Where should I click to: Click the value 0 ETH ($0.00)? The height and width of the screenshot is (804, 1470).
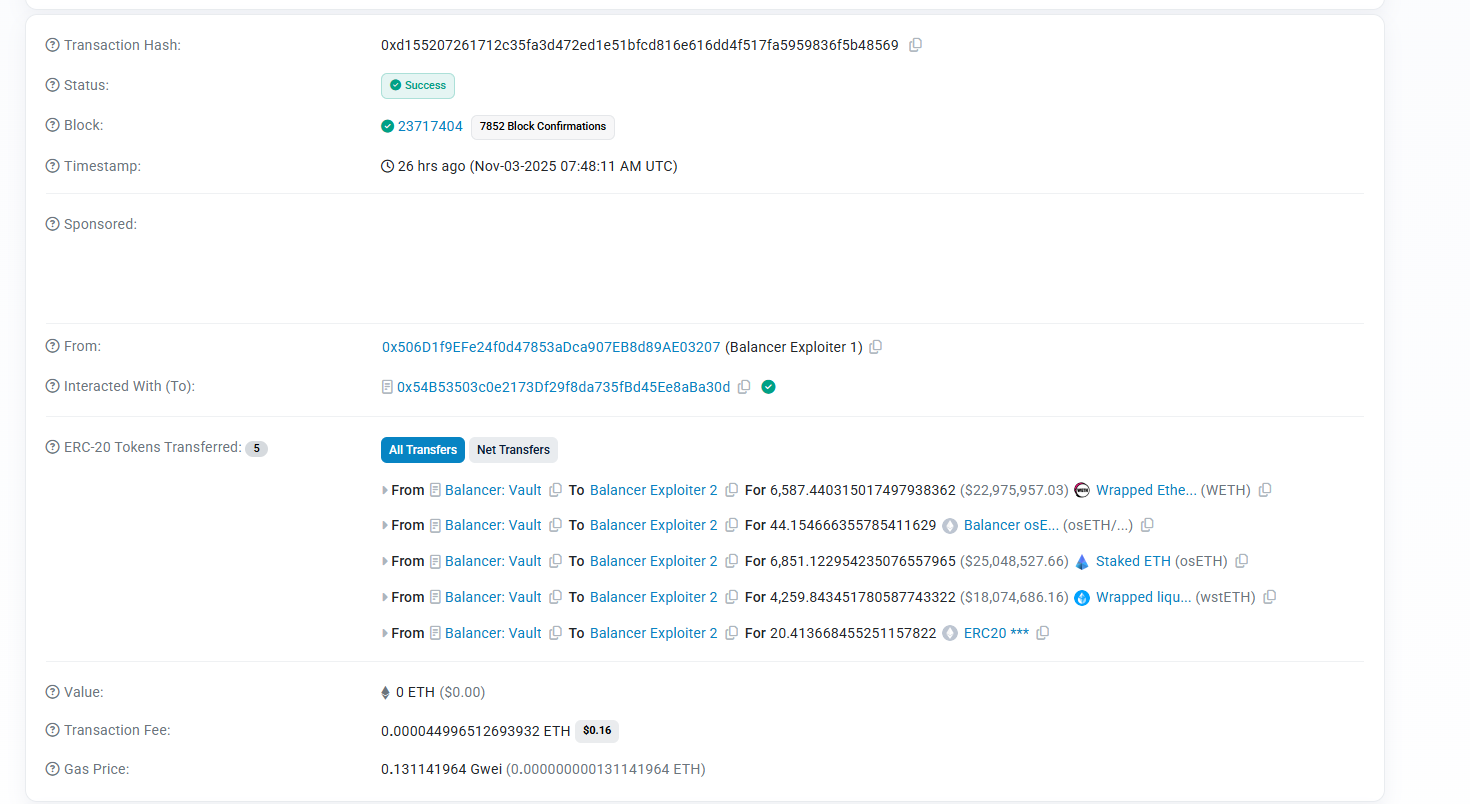[x=440, y=692]
